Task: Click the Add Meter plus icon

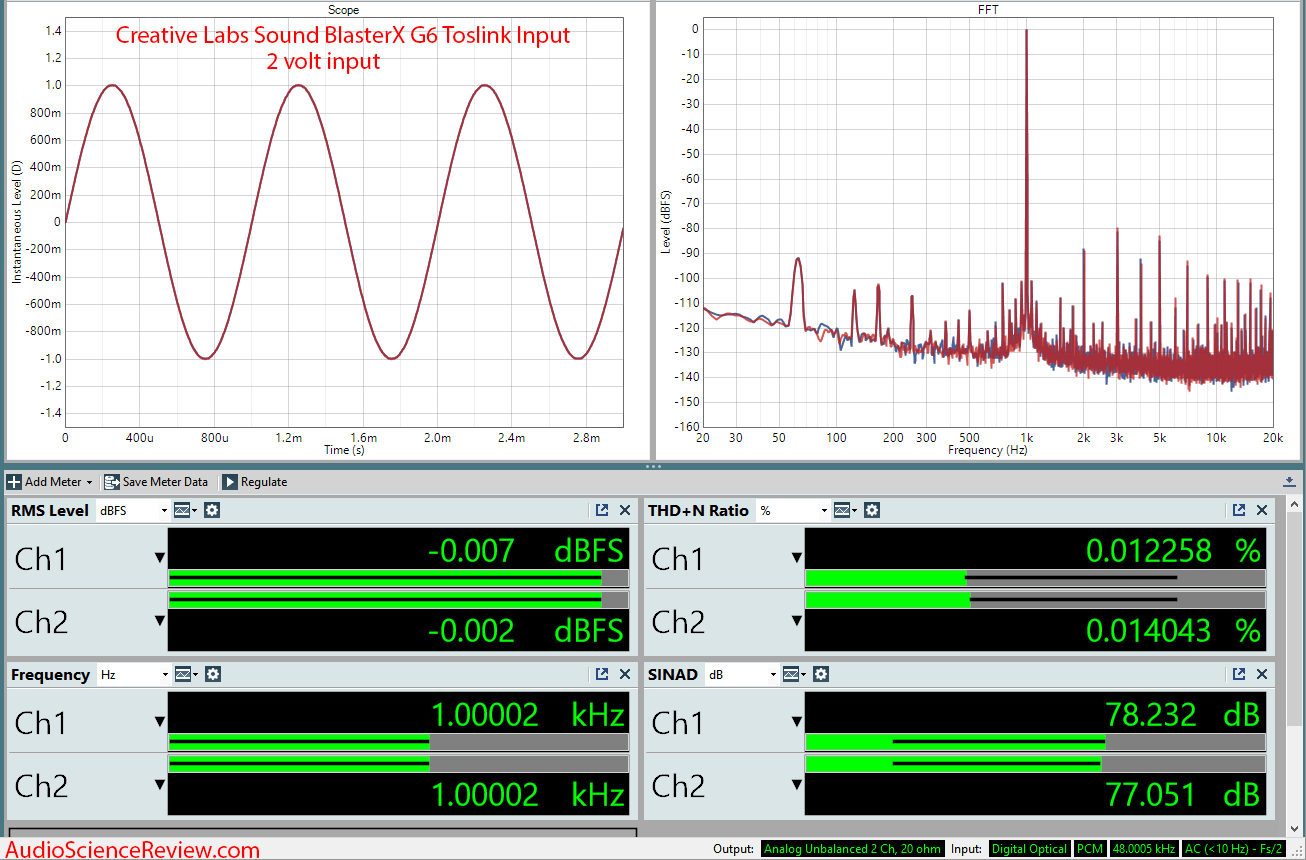Action: click(14, 482)
